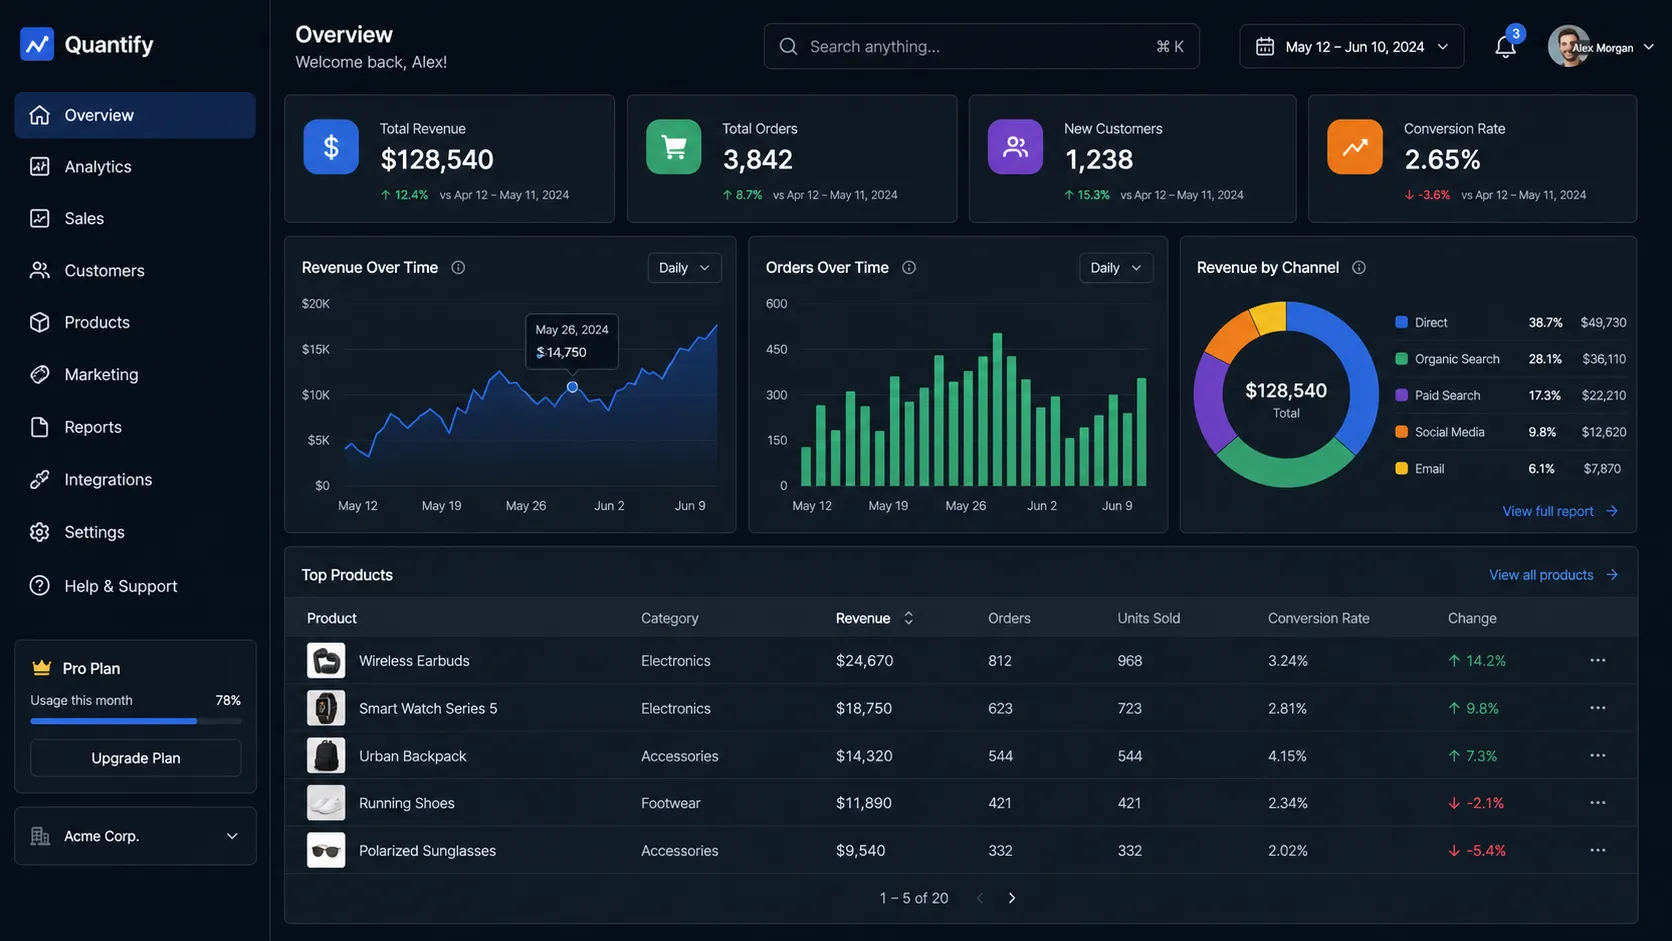The width and height of the screenshot is (1672, 941).
Task: Click the Acme Corp. building icon
Action: 40,836
